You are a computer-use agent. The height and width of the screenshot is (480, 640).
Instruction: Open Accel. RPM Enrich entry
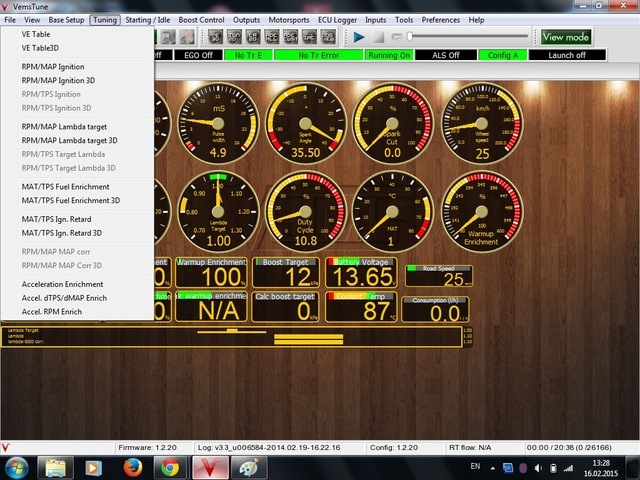point(78,312)
